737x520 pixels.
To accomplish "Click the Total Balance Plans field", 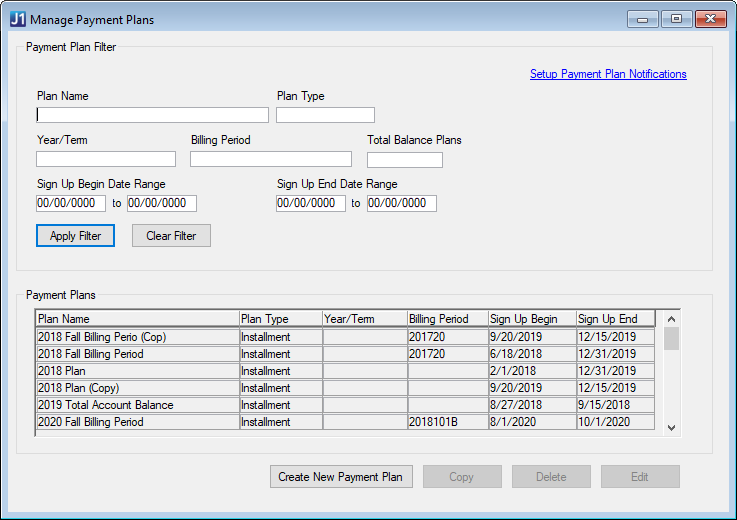I will (404, 160).
